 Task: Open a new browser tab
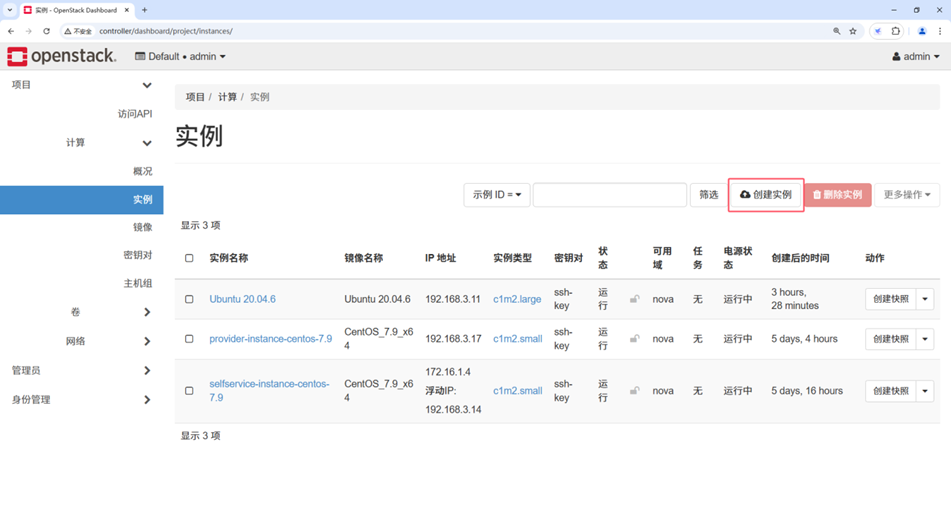pos(144,10)
